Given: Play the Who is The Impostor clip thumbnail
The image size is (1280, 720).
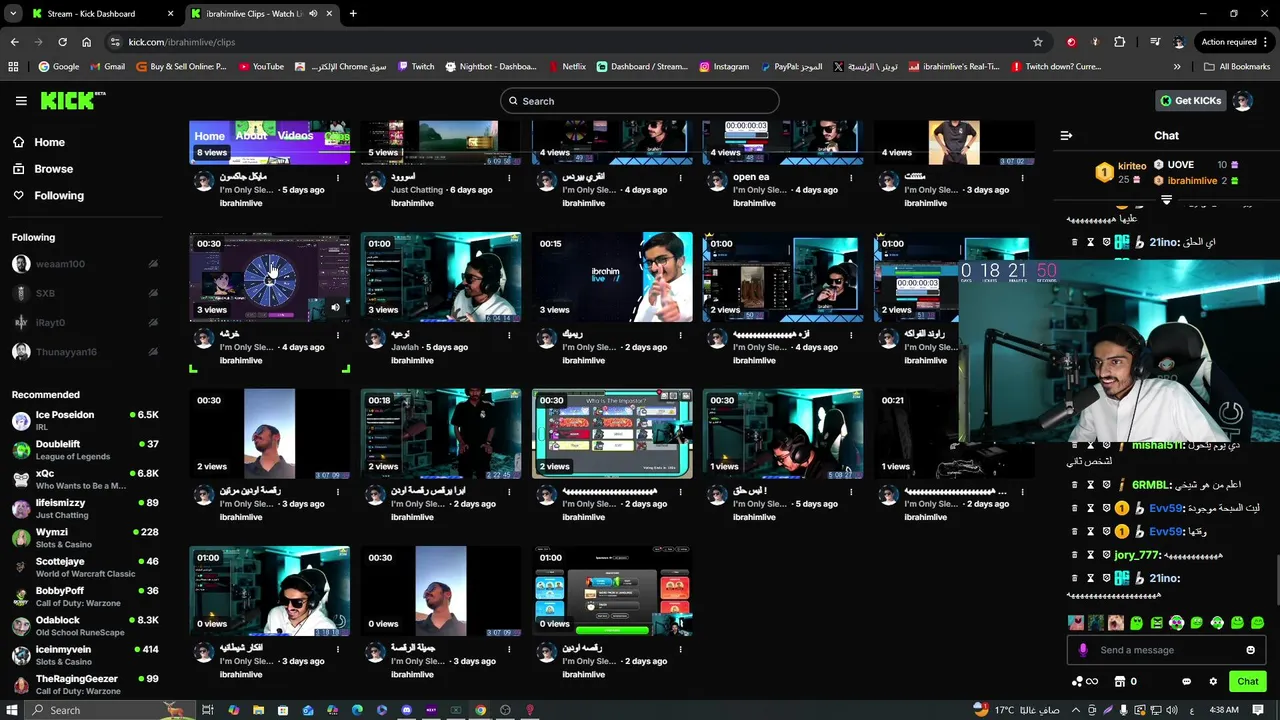Looking at the screenshot, I should 612,434.
